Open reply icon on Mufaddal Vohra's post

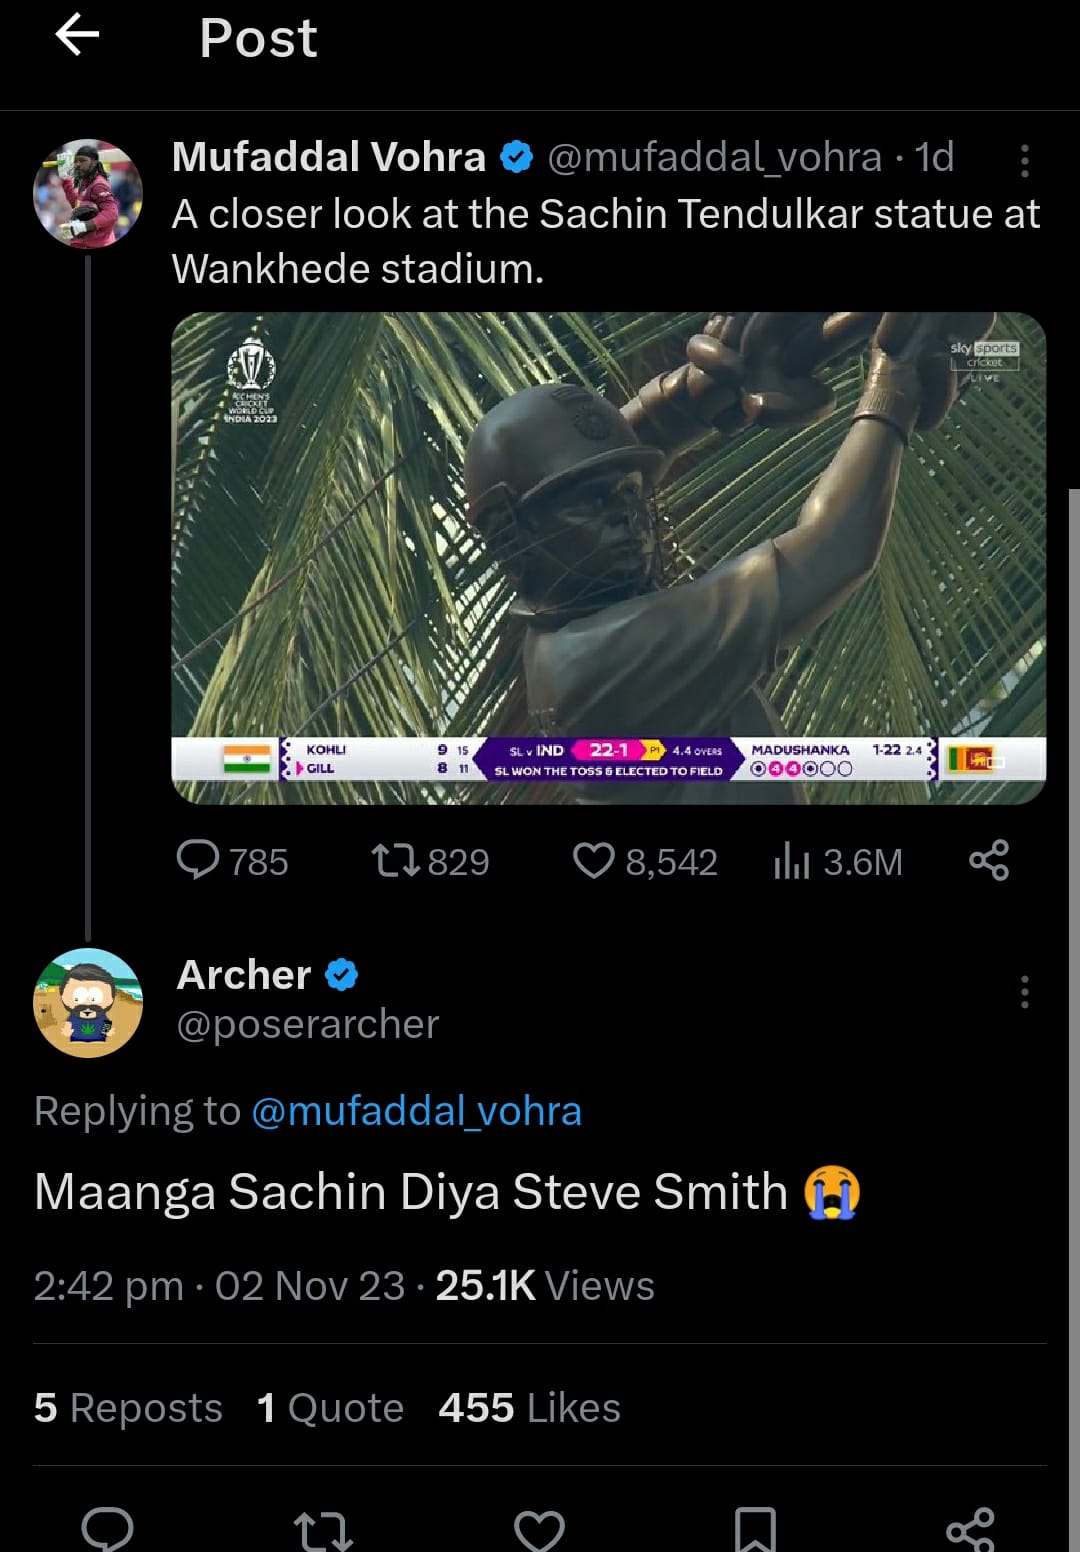[198, 860]
